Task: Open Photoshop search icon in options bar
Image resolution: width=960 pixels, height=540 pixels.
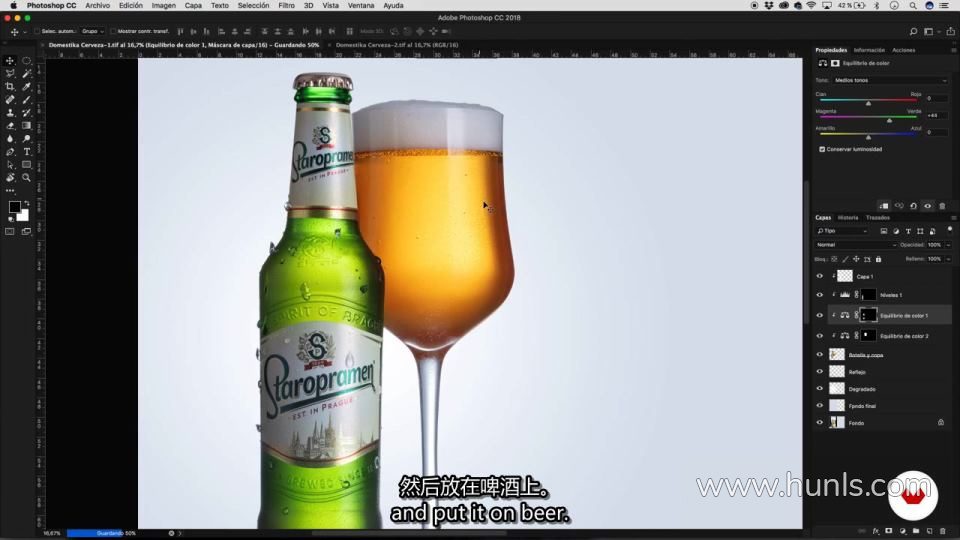Action: 913,31
